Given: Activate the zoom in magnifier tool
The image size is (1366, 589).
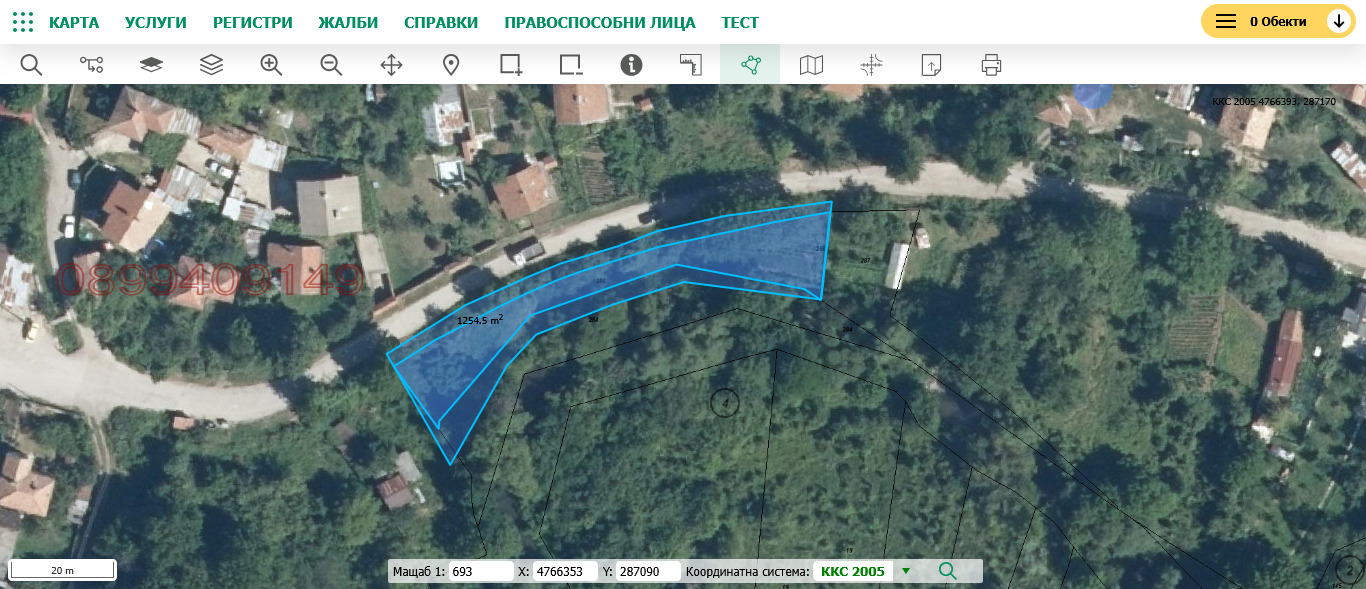Looking at the screenshot, I should coord(271,65).
